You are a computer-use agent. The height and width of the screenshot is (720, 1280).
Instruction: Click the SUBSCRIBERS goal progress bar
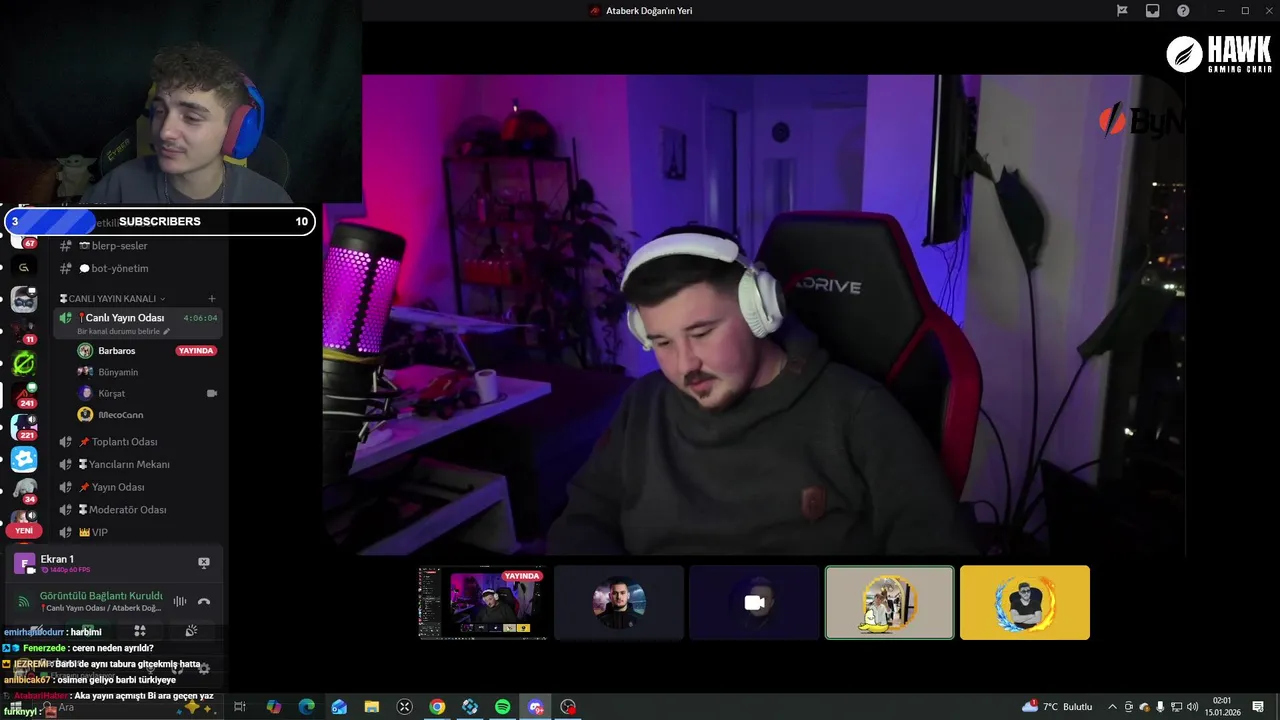pos(160,221)
